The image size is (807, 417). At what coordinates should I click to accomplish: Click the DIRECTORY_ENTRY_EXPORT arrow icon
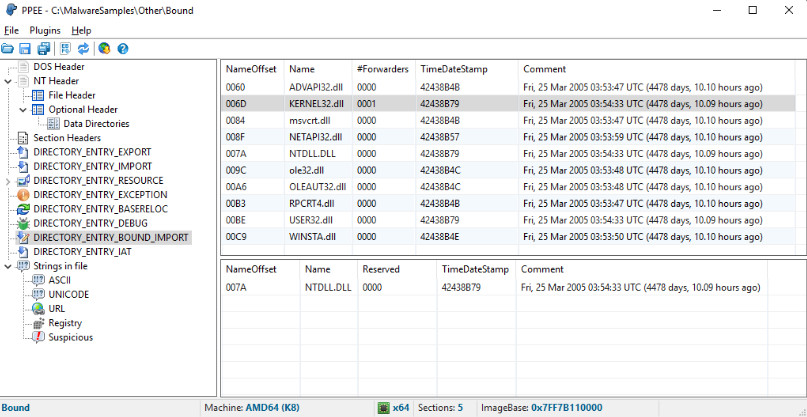point(23,152)
